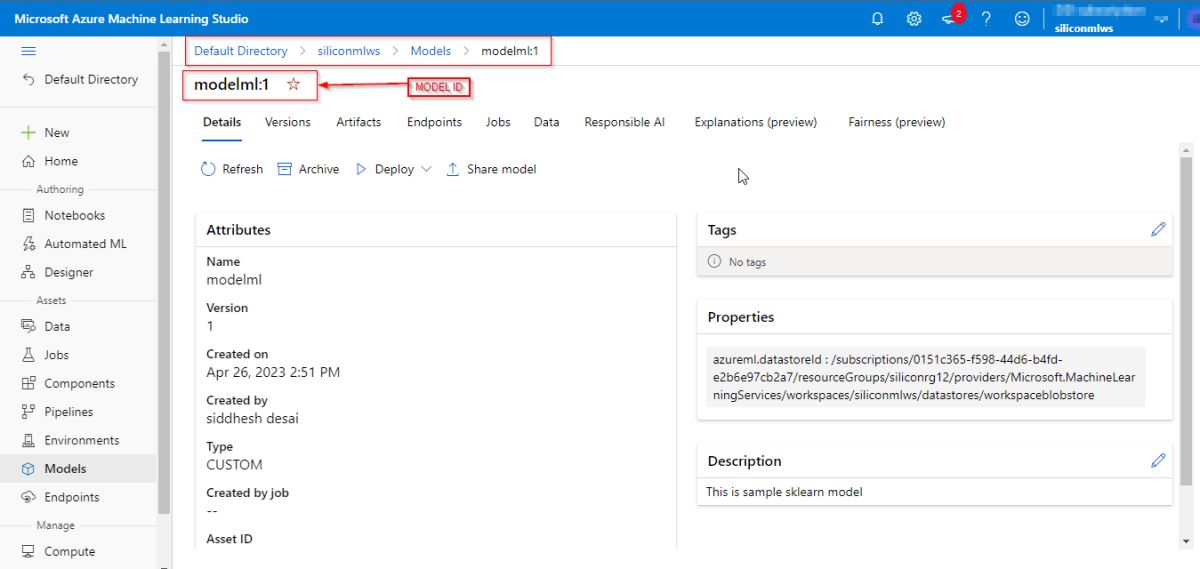Click the azureml.datastoreId property text
The width and height of the screenshot is (1200, 569).
[x=924, y=376]
